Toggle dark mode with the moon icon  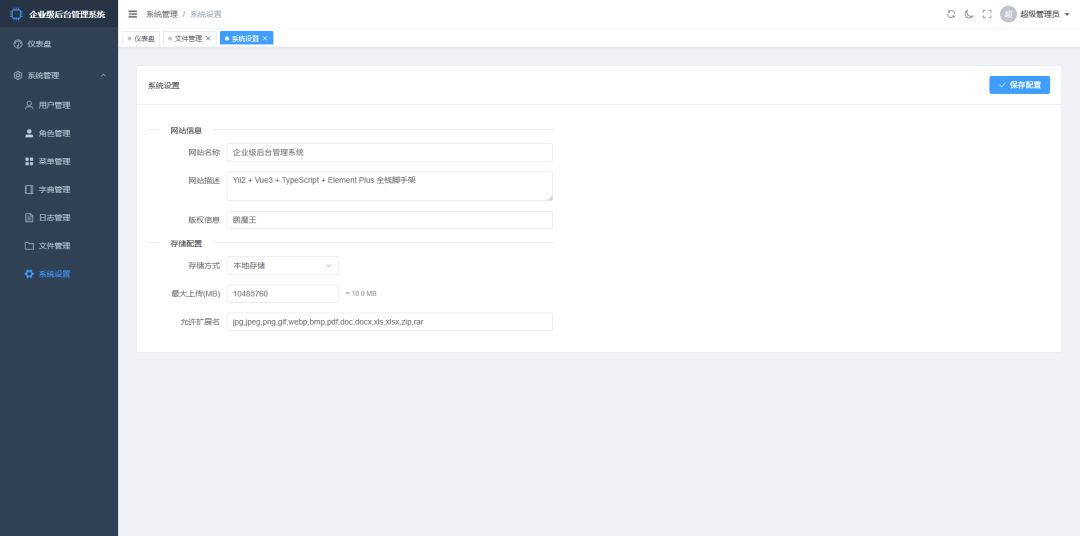pyautogui.click(x=969, y=14)
